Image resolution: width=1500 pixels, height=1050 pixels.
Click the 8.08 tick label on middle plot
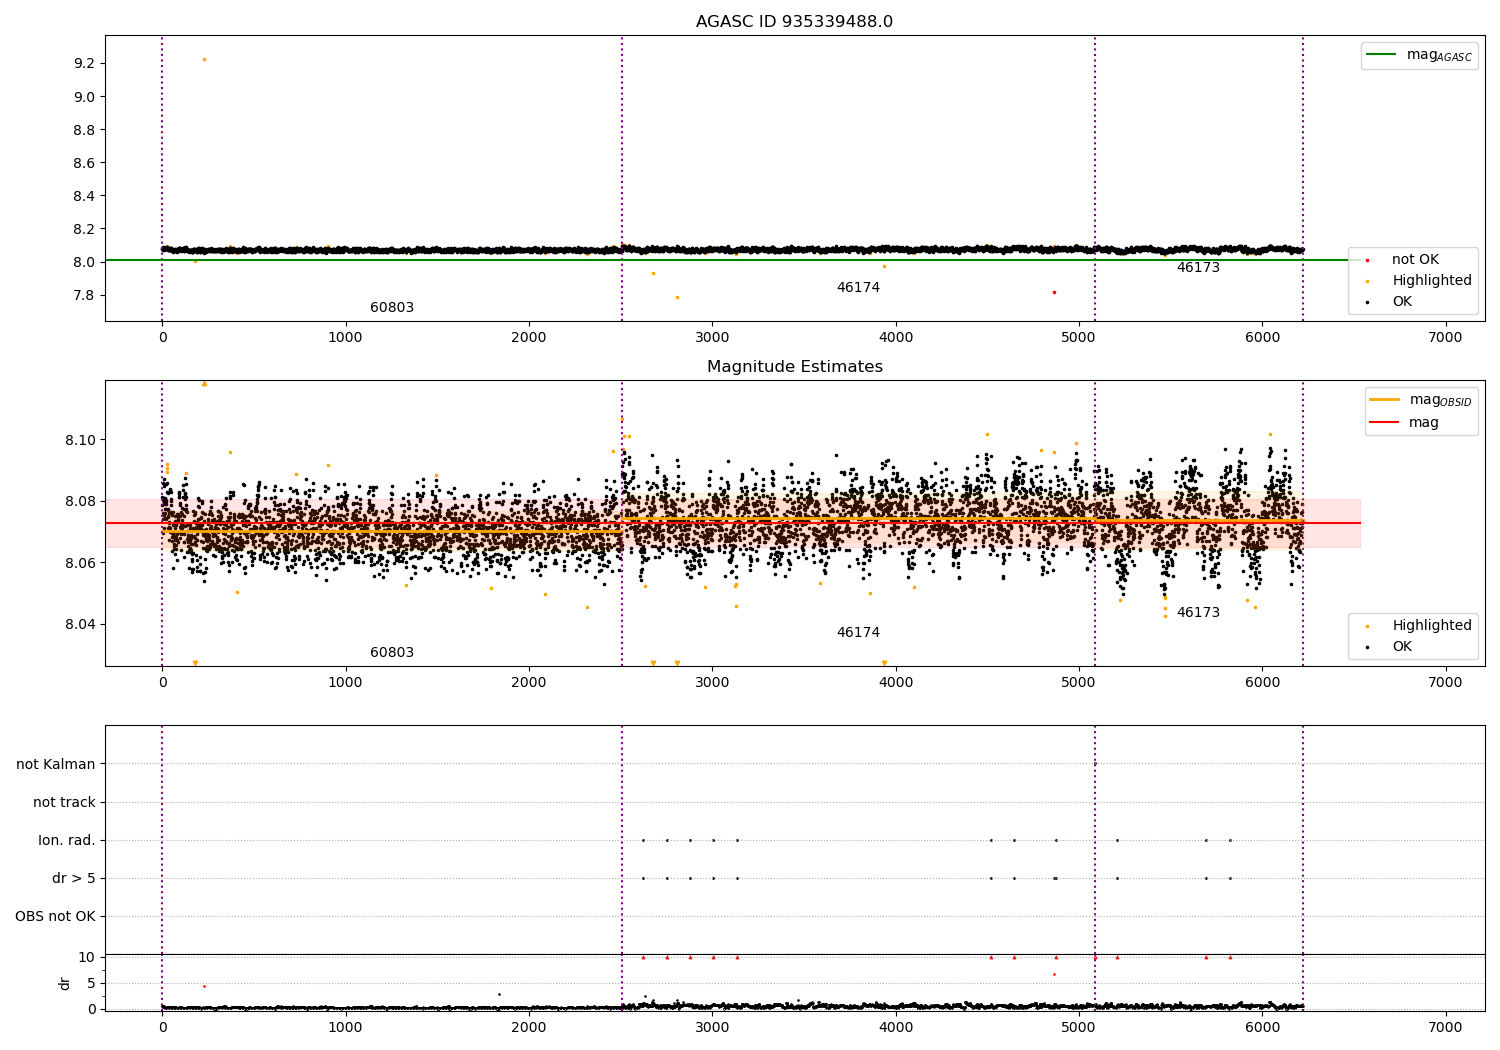pos(80,502)
